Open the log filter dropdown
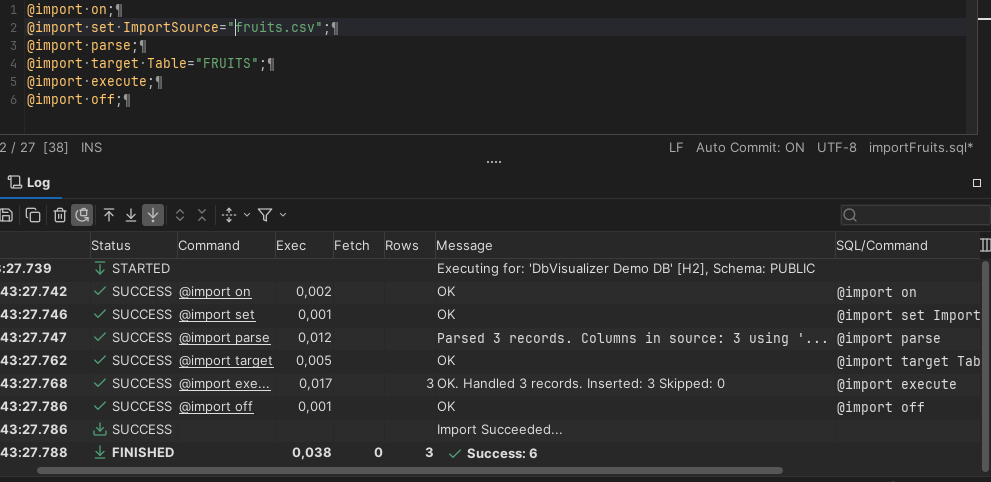991x482 pixels. (271, 215)
